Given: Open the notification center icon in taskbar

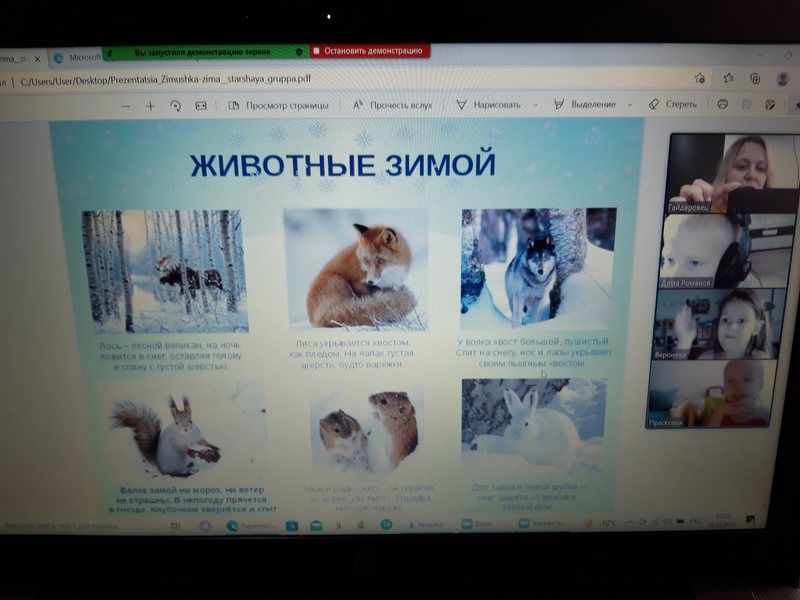Looking at the screenshot, I should 750,520.
